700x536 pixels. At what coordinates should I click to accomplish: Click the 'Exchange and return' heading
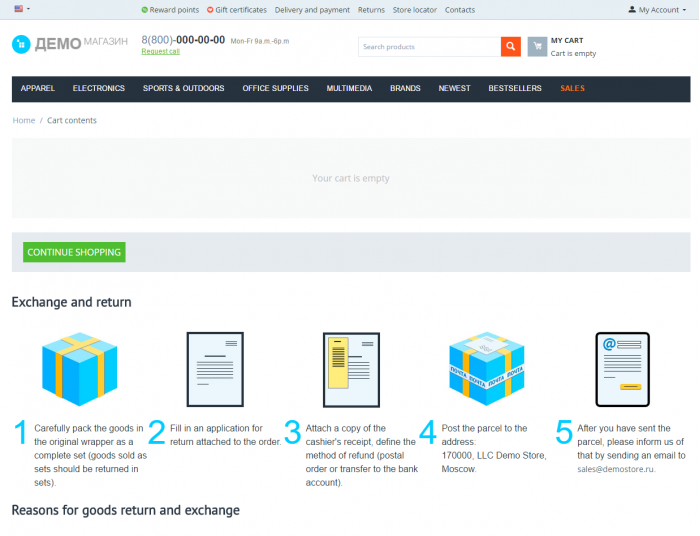(71, 302)
